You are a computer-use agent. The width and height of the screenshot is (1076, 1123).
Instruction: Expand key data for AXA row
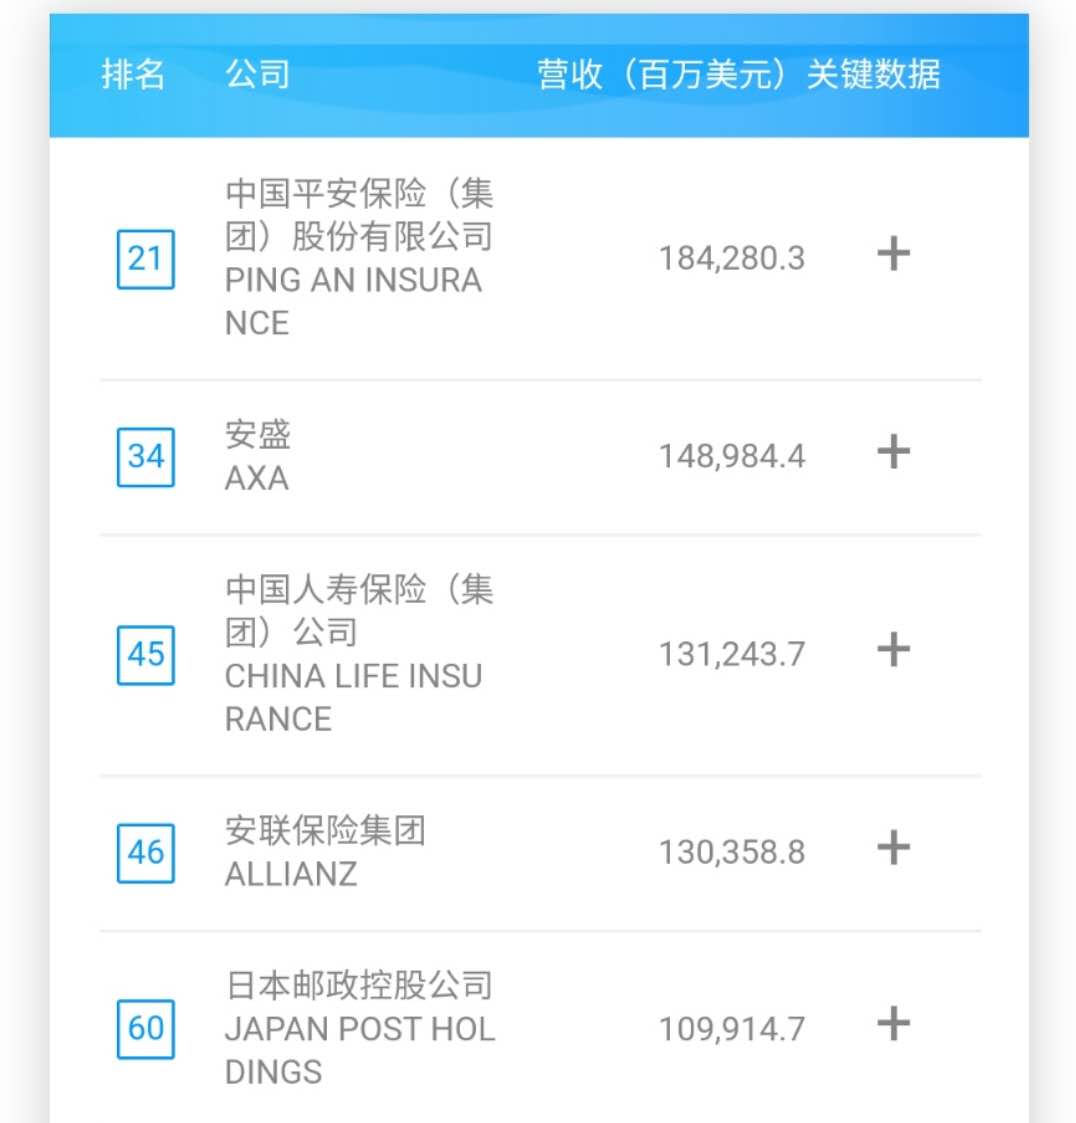(893, 452)
